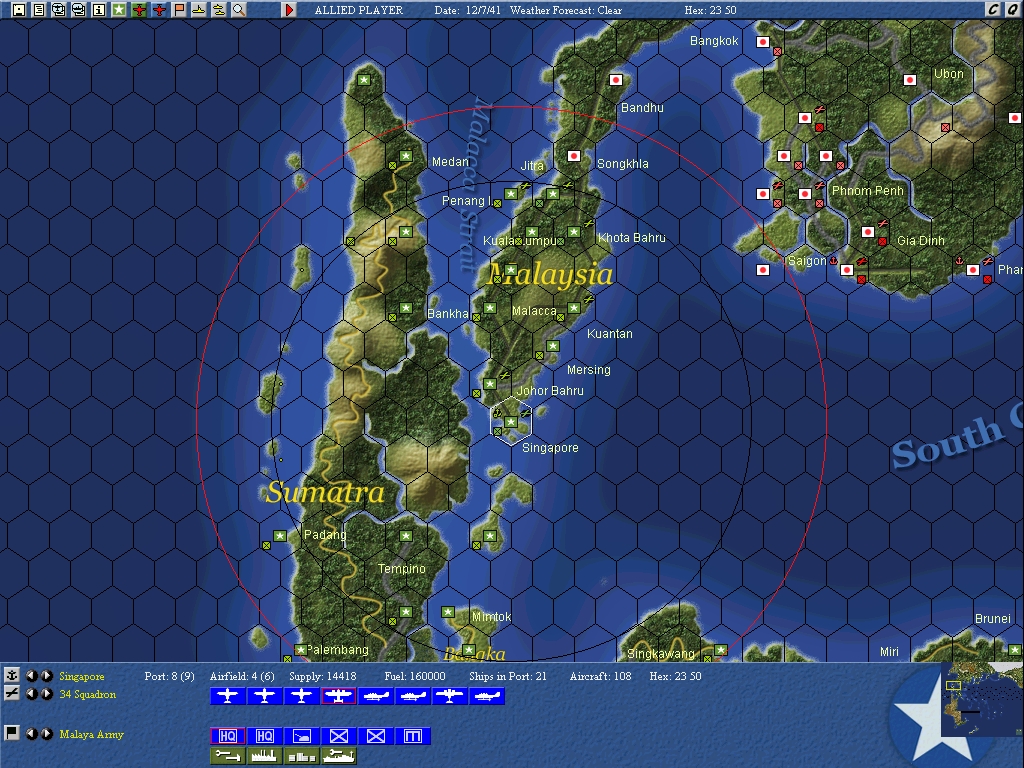
Task: Select the second HQ ground unit icon
Action: pos(264,736)
